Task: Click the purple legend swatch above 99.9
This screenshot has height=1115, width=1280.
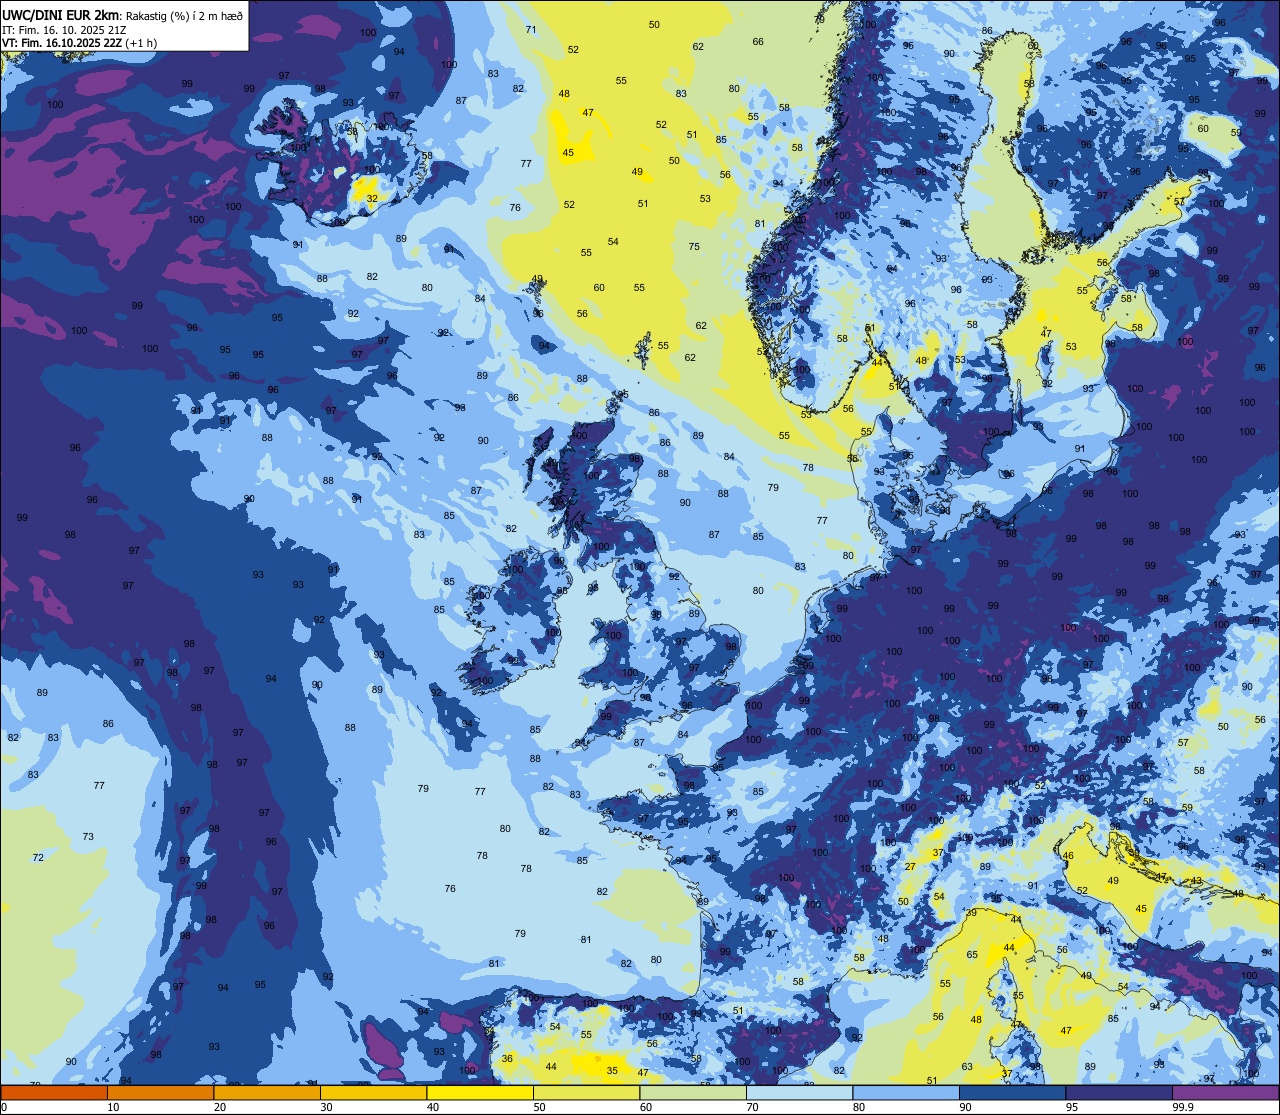Action: point(1225,1093)
